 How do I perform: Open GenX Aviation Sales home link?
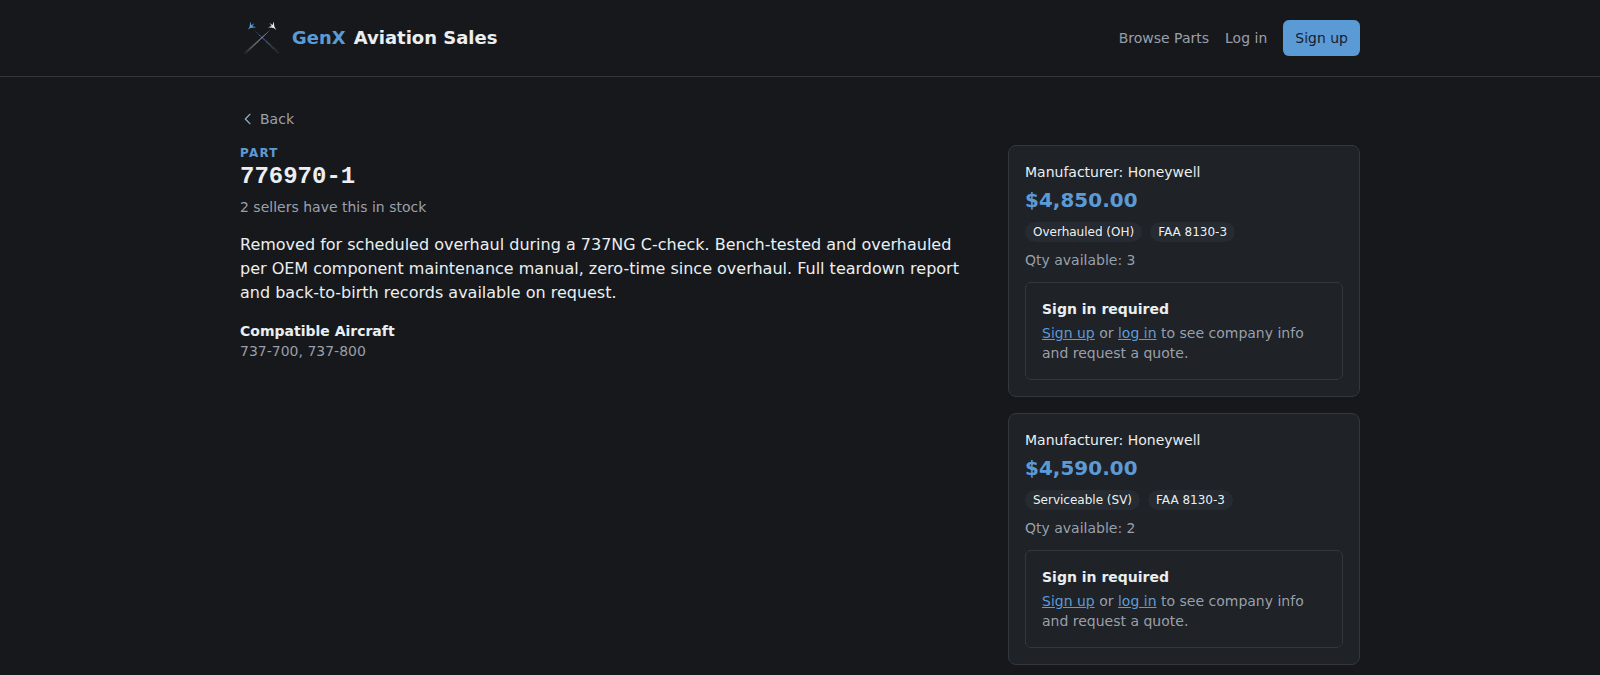tap(370, 38)
